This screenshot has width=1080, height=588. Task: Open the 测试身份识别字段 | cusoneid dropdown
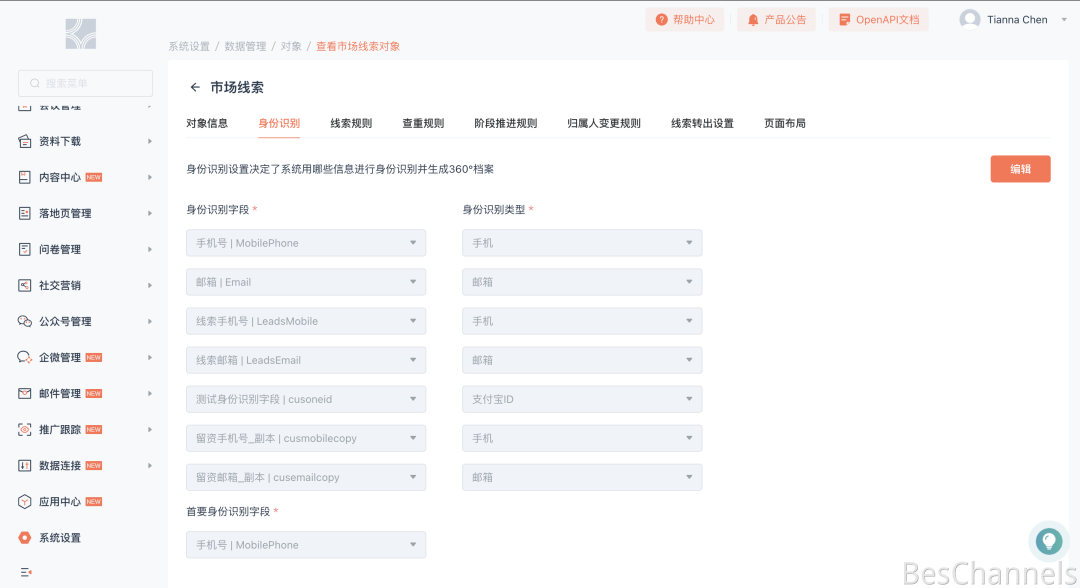click(306, 399)
